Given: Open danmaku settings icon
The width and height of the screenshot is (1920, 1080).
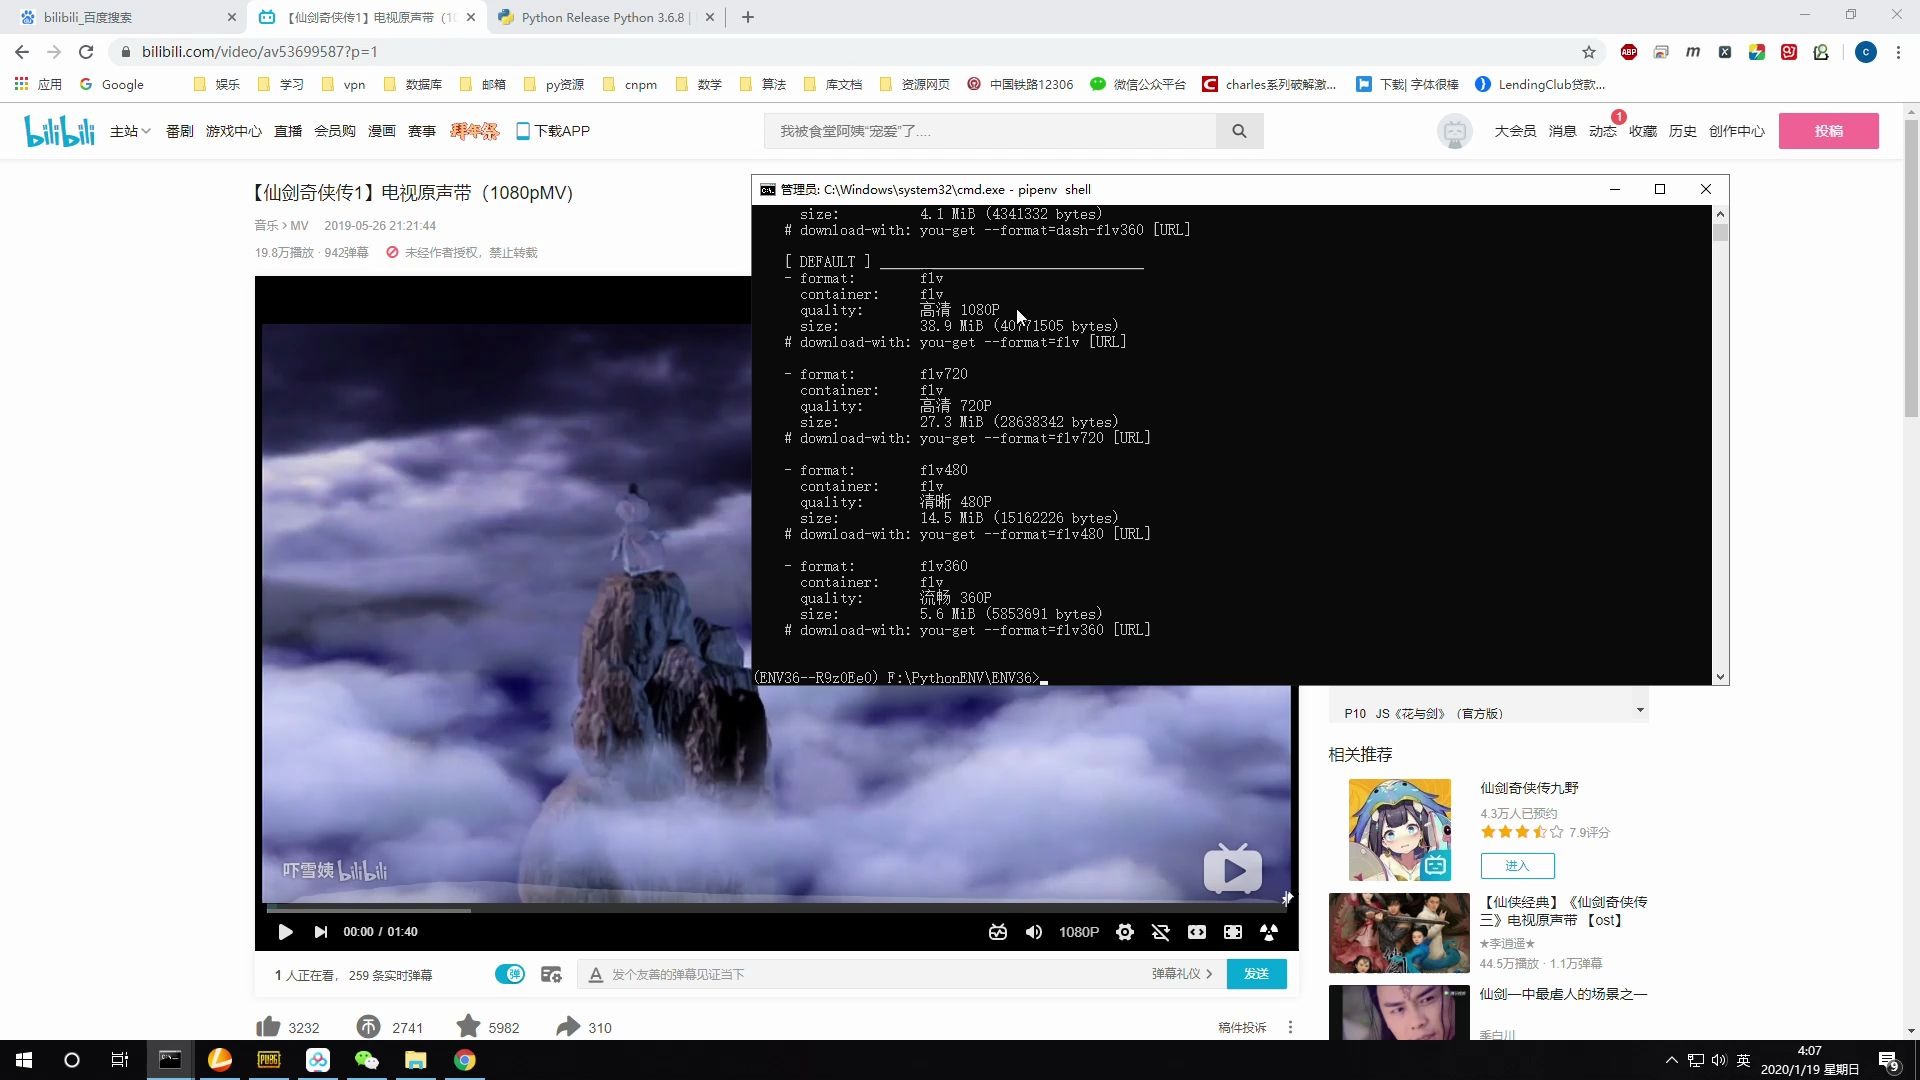Looking at the screenshot, I should (x=551, y=974).
